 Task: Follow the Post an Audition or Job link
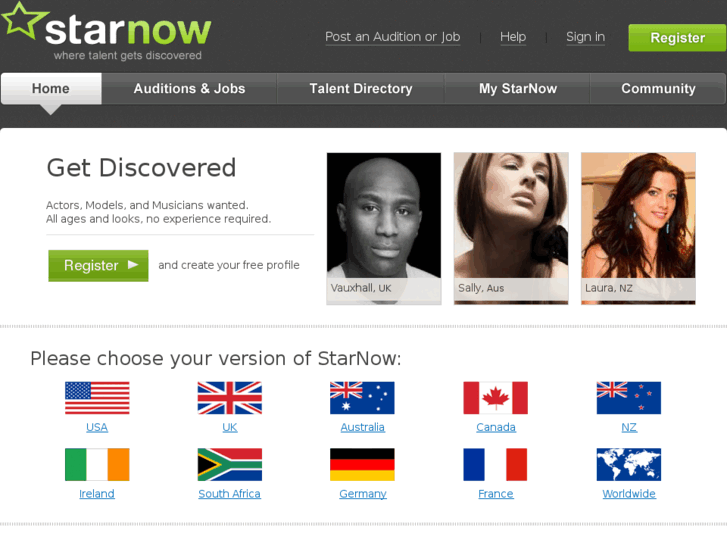(393, 37)
